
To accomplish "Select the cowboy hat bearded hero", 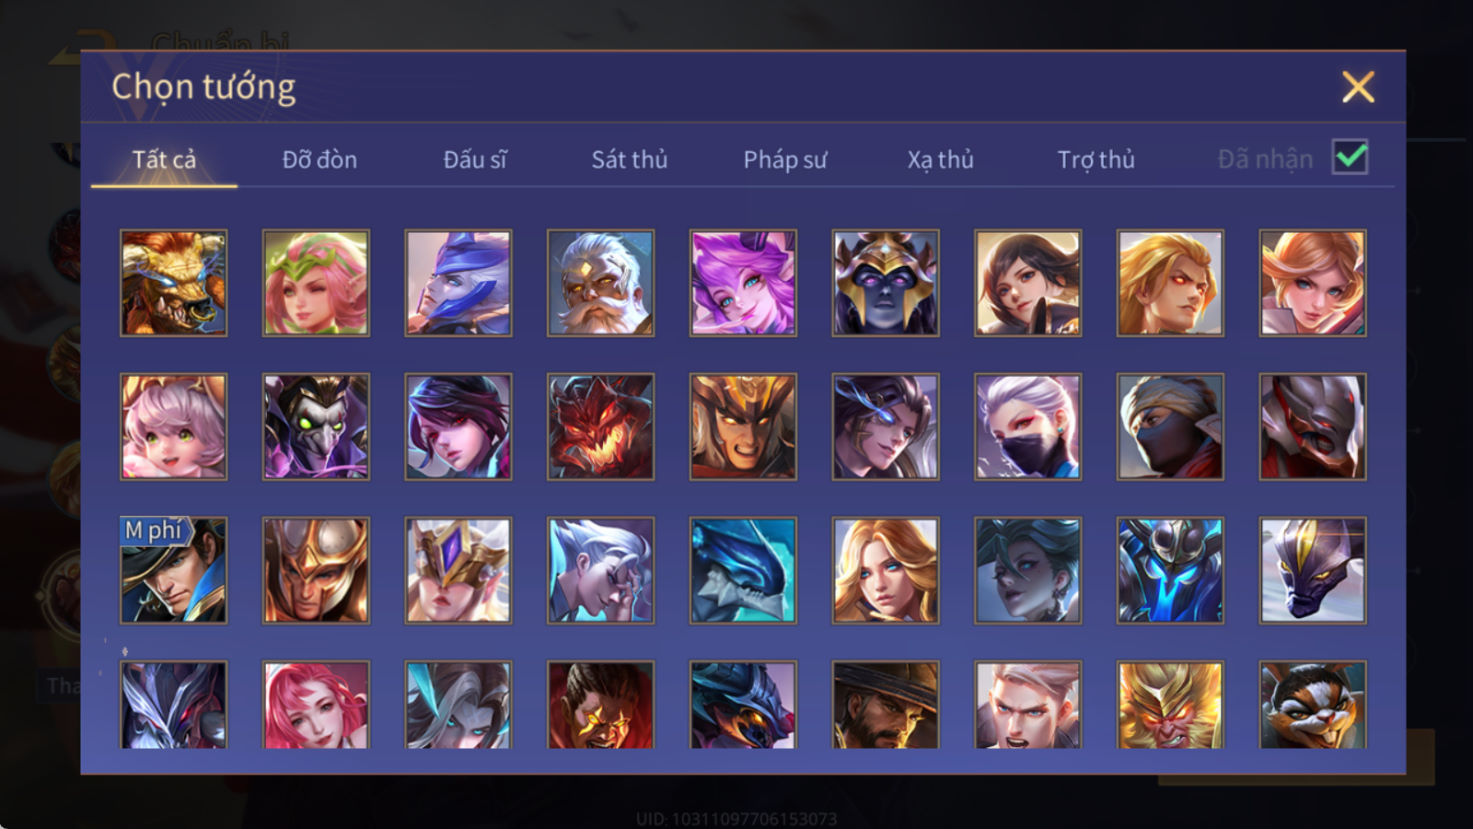I will (x=886, y=705).
